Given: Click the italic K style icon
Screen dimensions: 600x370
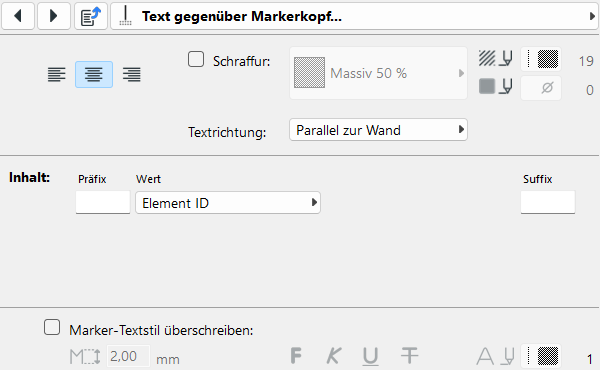Looking at the screenshot, I should click(334, 356).
